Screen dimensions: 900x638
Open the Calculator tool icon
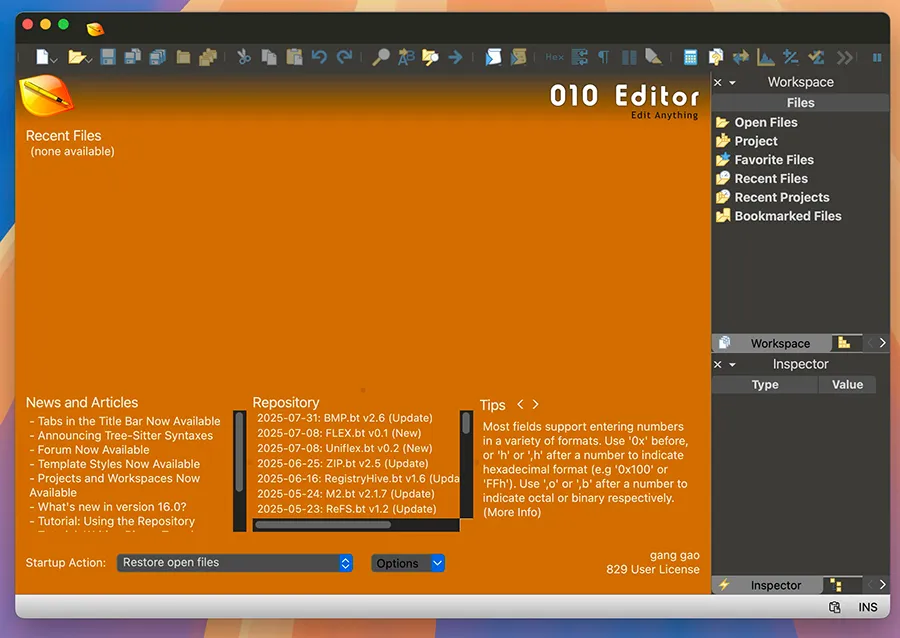(x=690, y=57)
